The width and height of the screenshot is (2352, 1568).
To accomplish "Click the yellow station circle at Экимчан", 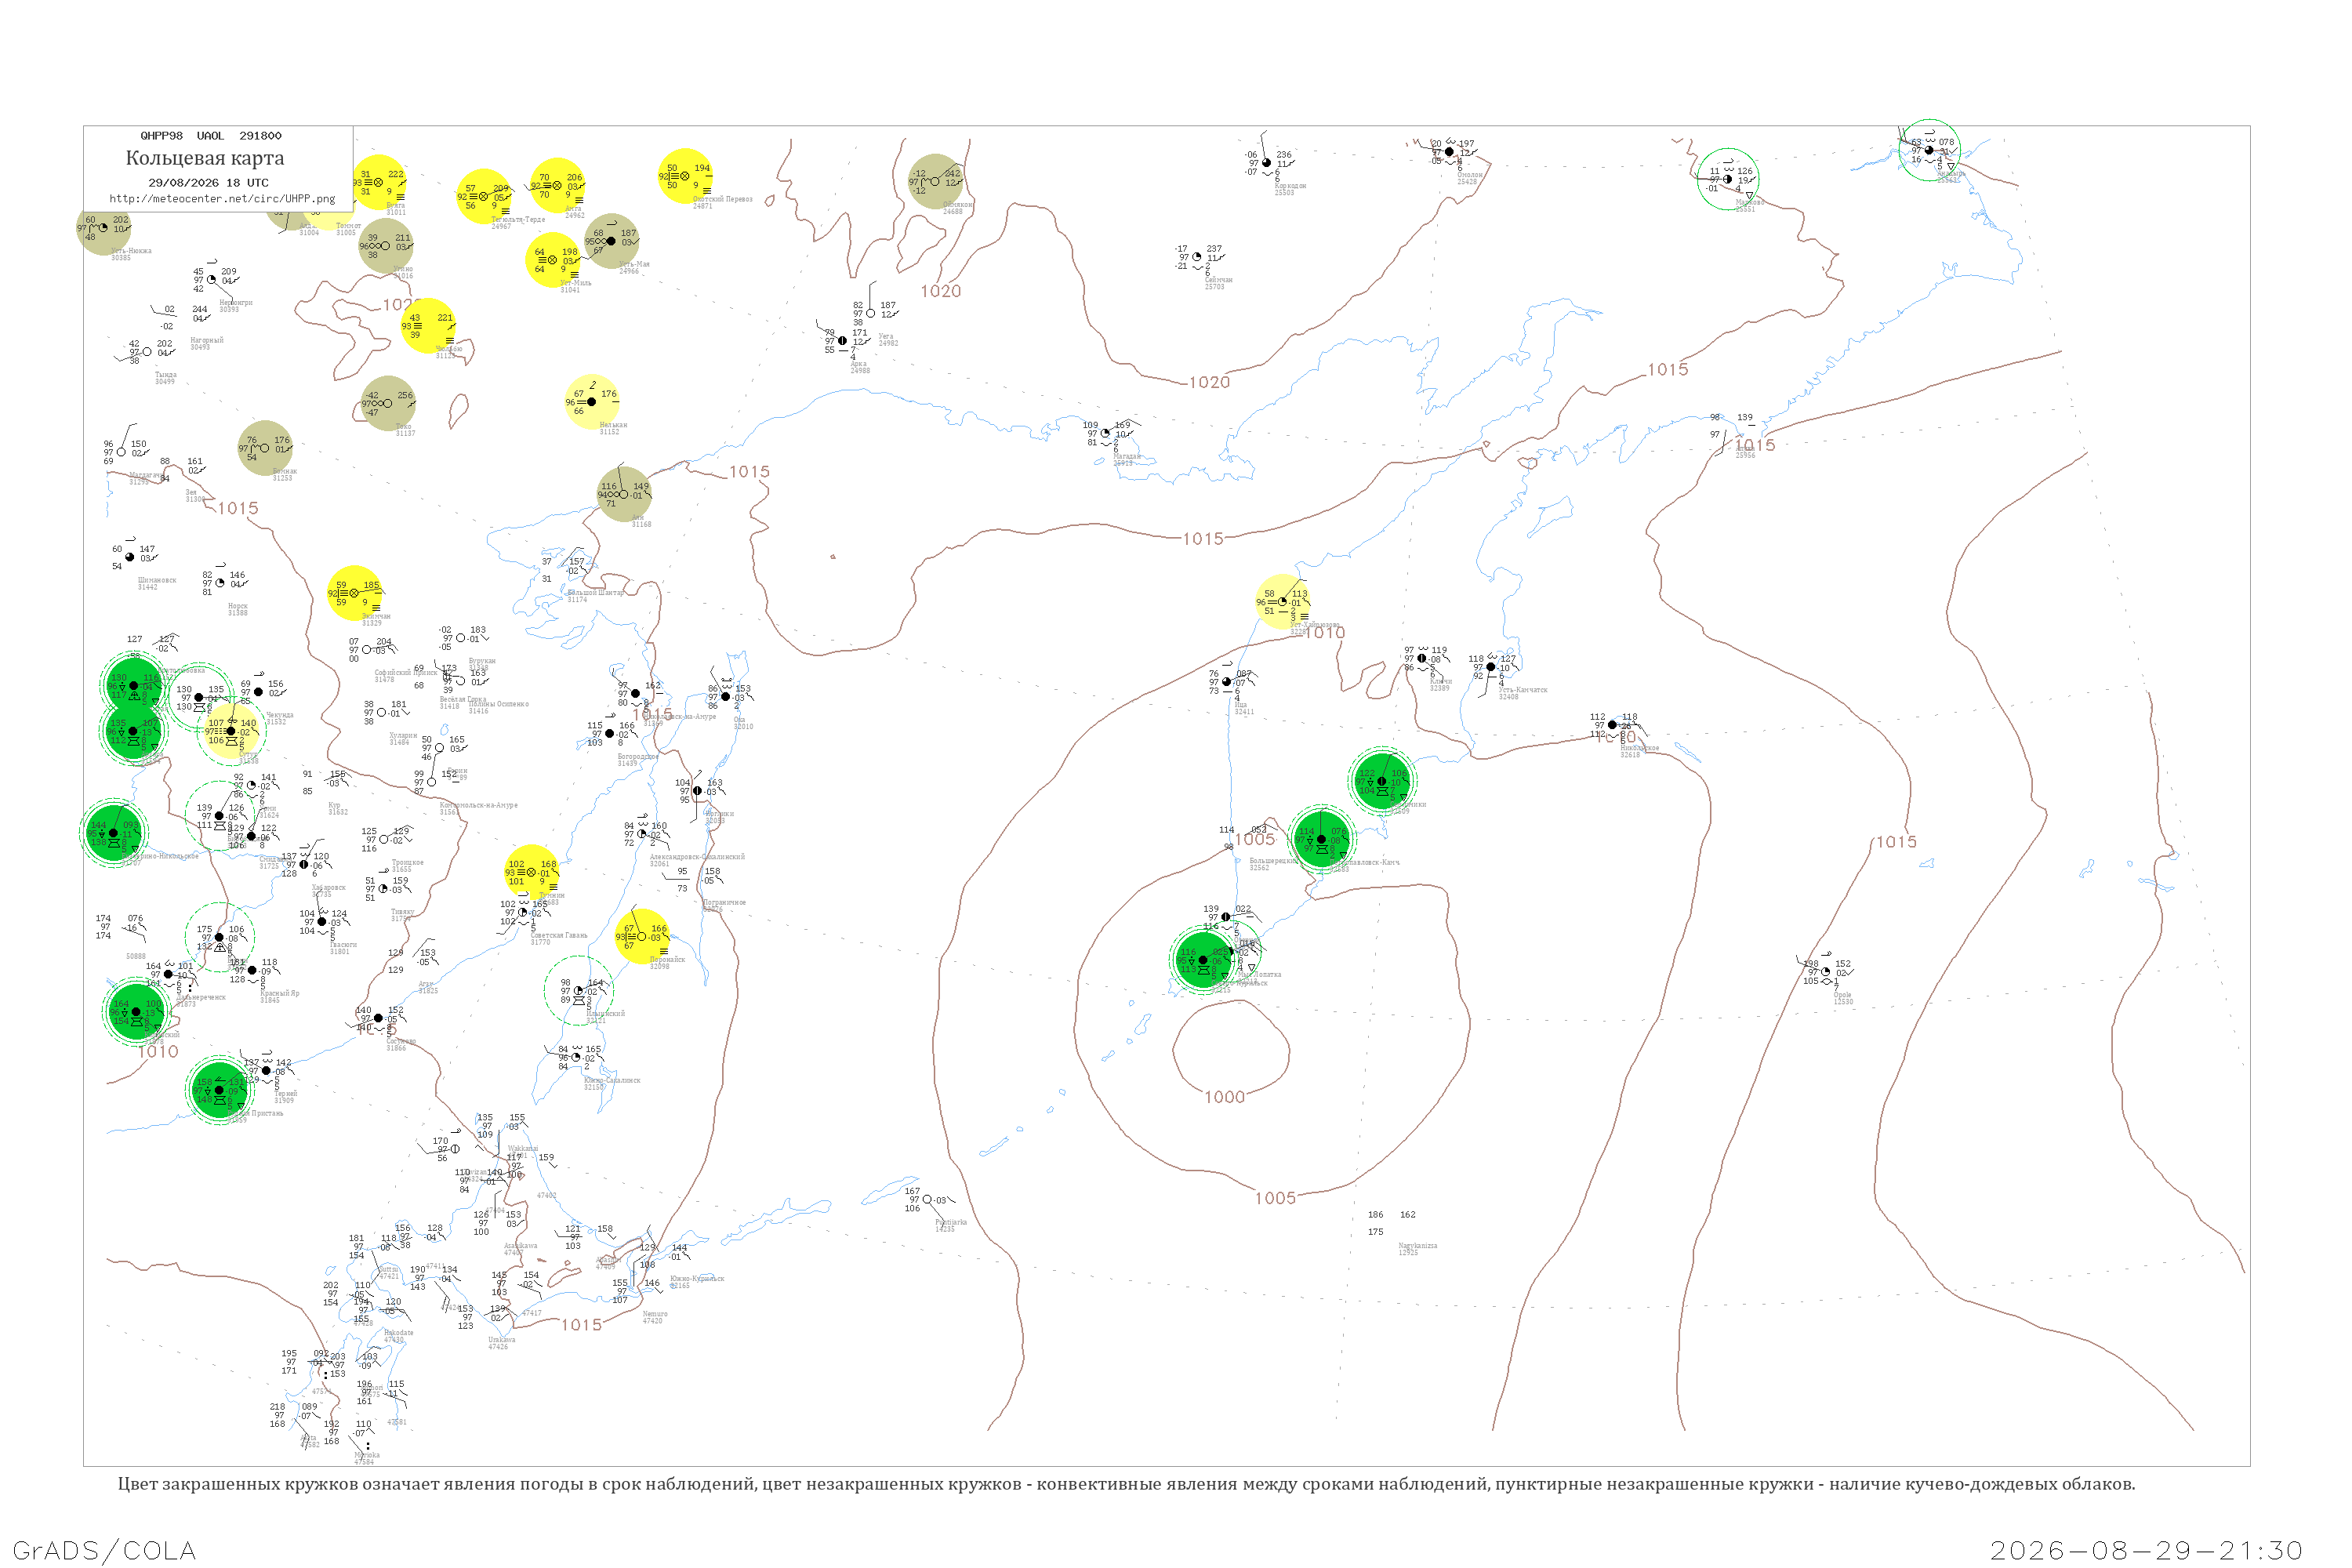I will click(354, 593).
